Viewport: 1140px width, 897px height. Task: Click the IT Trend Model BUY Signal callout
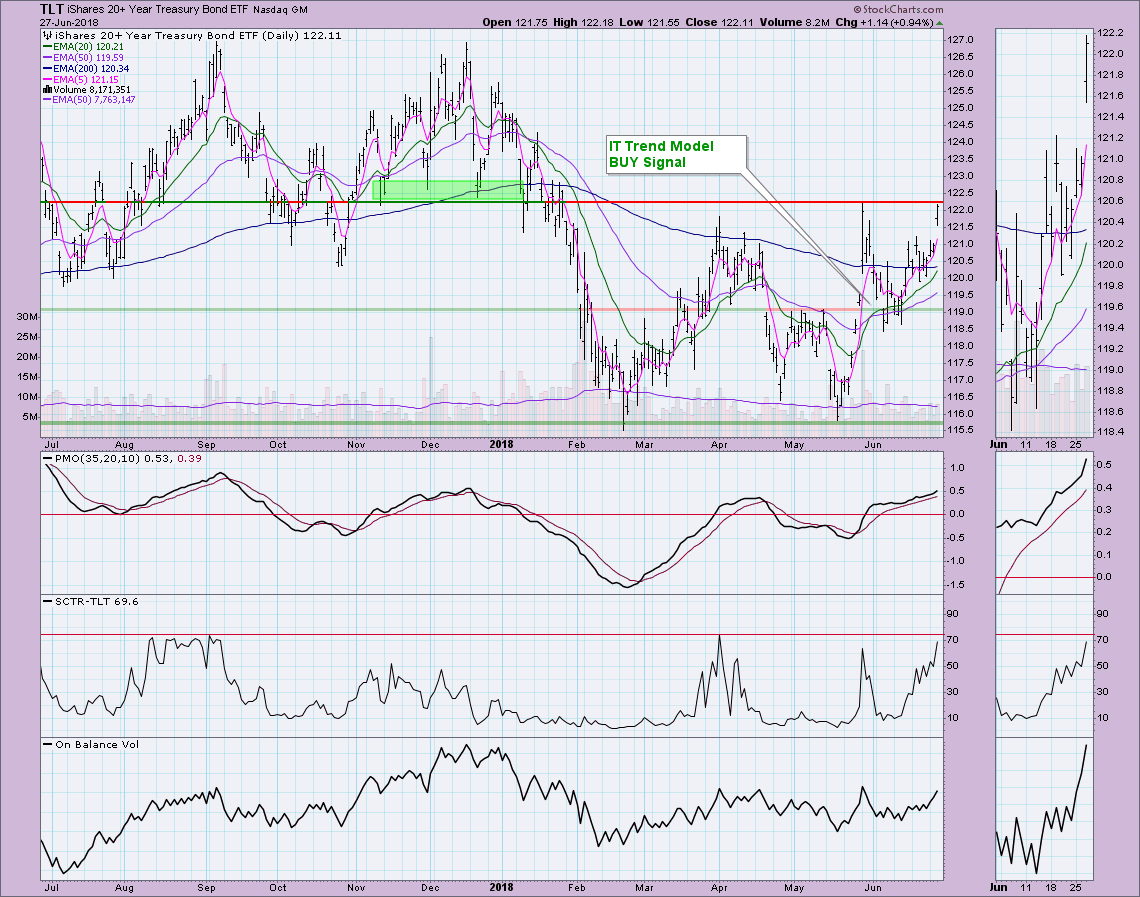(675, 154)
